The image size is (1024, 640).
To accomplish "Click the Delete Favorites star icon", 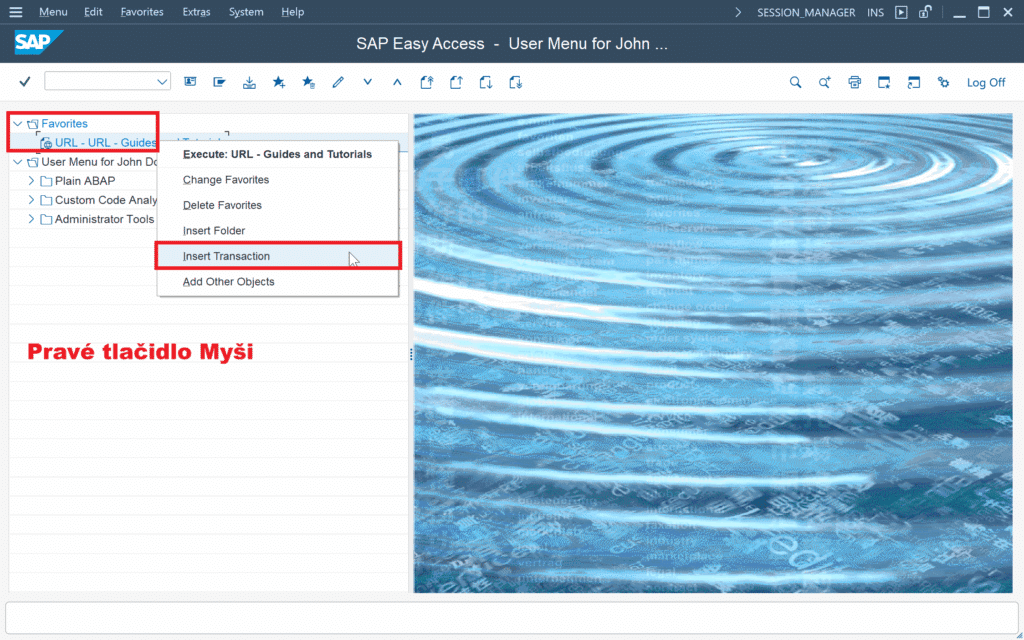I will tap(309, 82).
